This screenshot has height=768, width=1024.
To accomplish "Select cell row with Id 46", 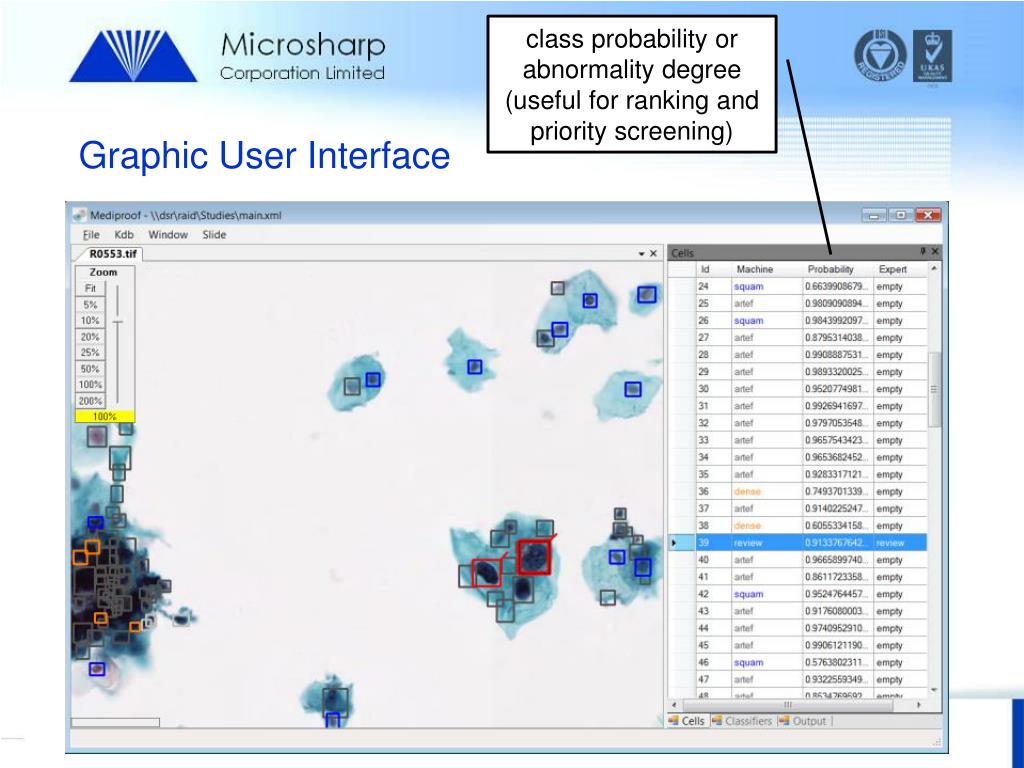I will 797,662.
